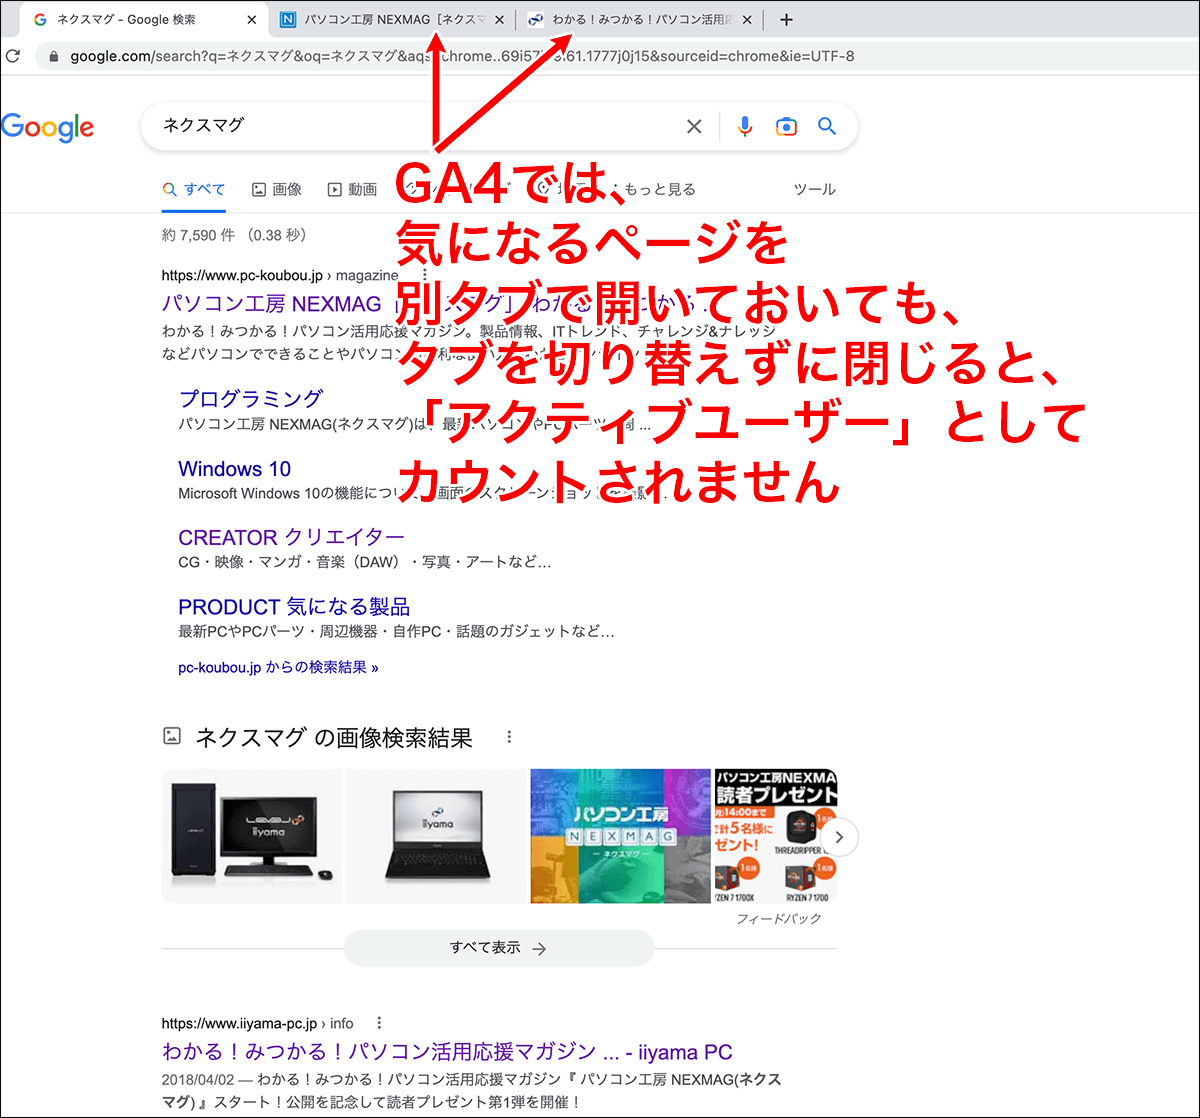The image size is (1200, 1118).
Task: Show next images with carousel arrow
Action: (x=840, y=837)
